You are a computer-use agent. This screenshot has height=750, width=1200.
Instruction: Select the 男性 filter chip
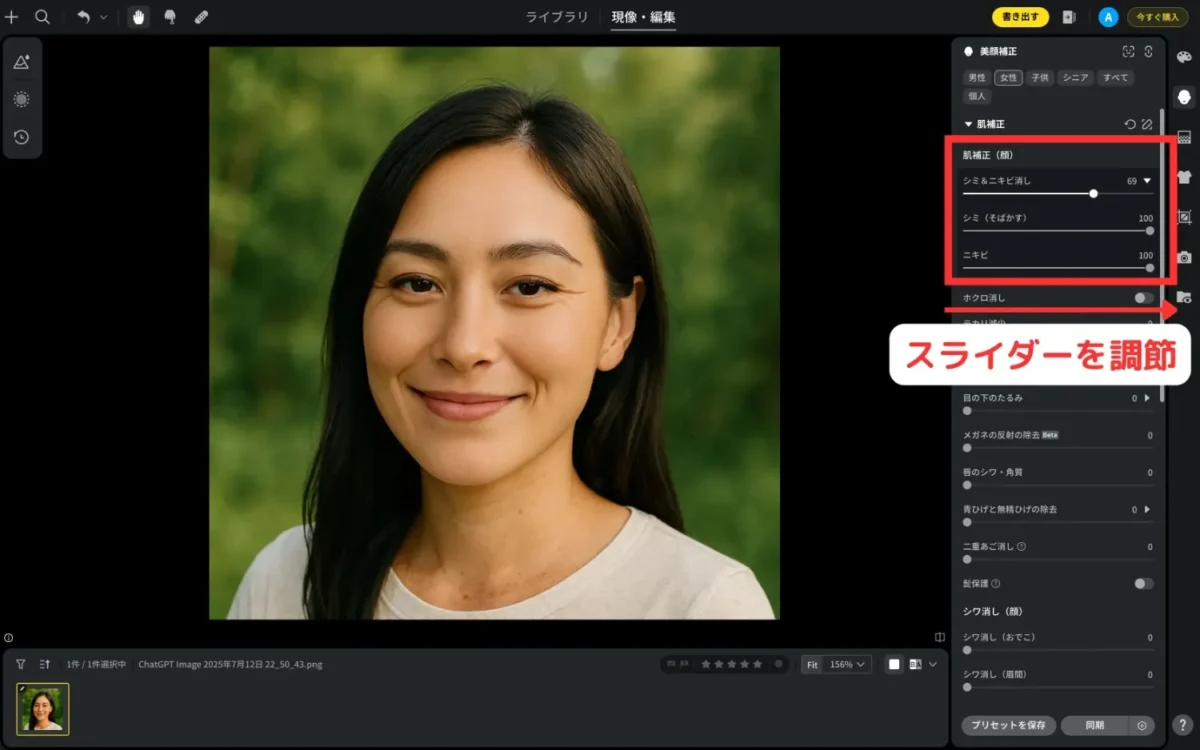[976, 77]
